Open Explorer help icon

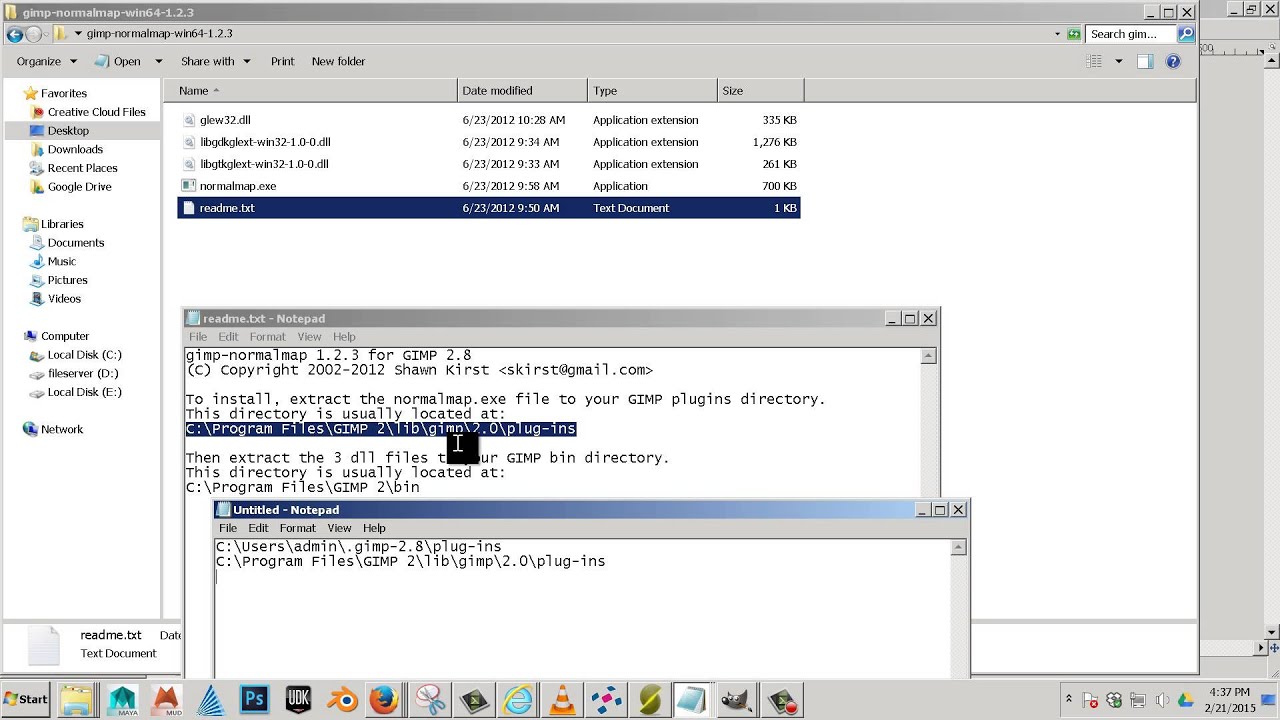coord(1173,61)
